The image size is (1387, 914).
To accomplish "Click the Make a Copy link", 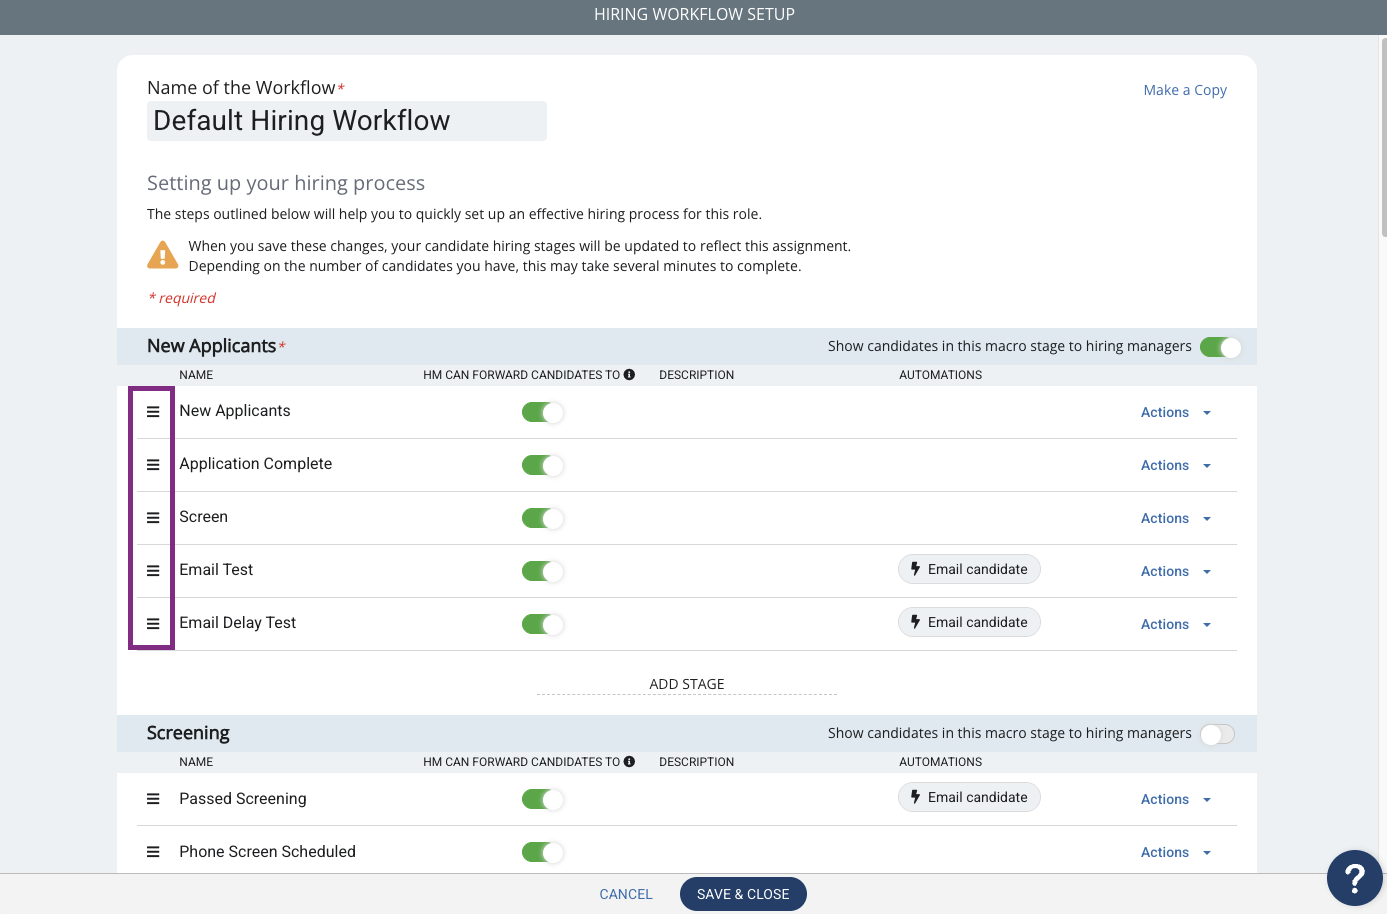I will point(1185,90).
